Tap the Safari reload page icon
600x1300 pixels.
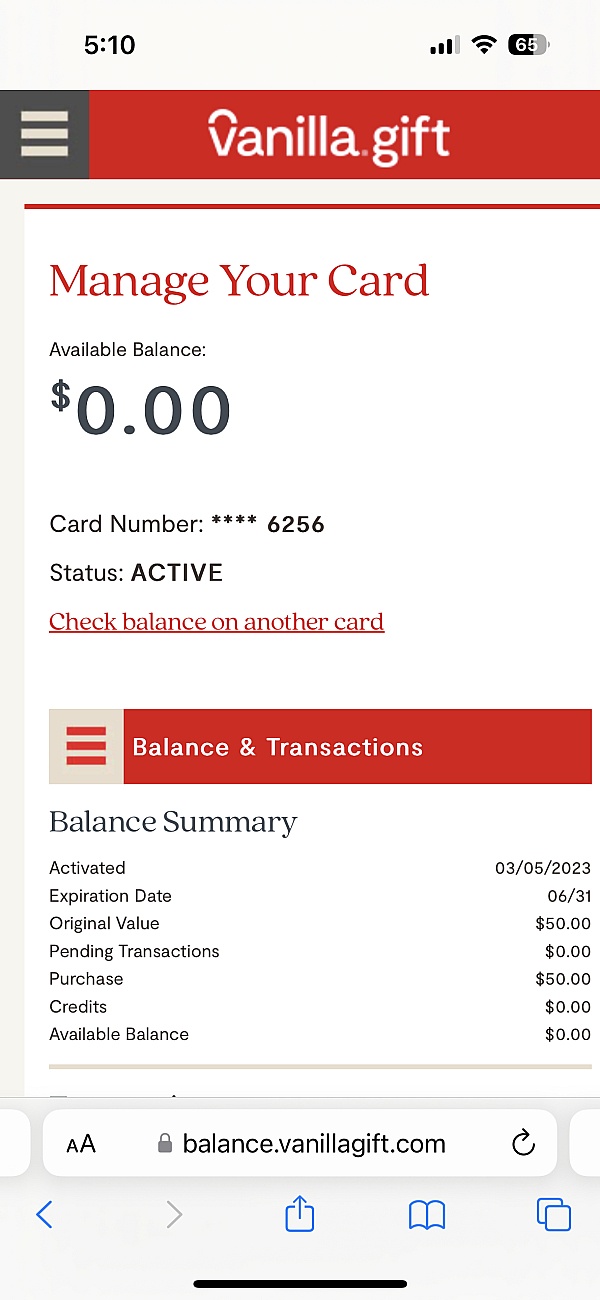coord(523,1144)
